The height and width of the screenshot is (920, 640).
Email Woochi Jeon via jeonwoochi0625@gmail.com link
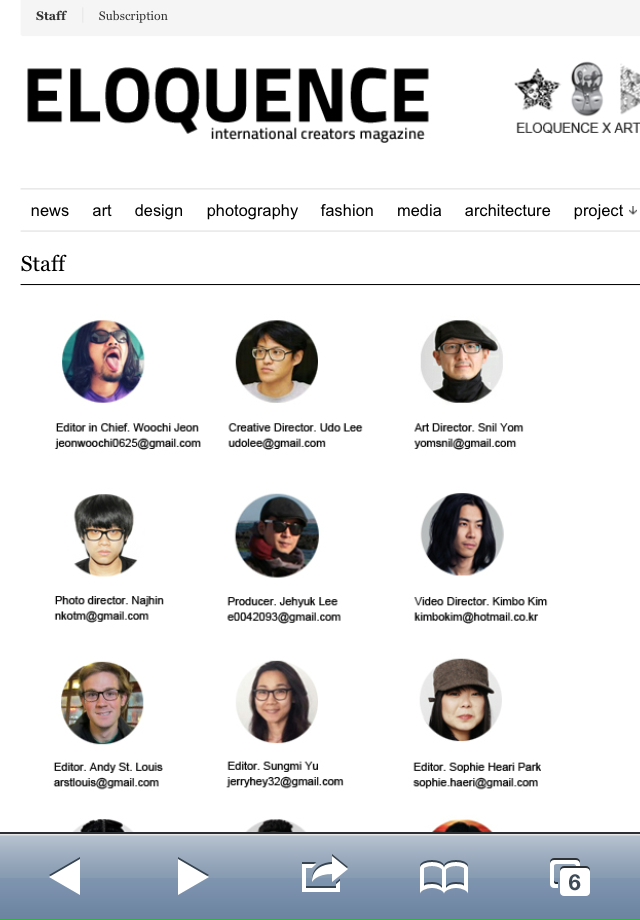click(x=128, y=443)
